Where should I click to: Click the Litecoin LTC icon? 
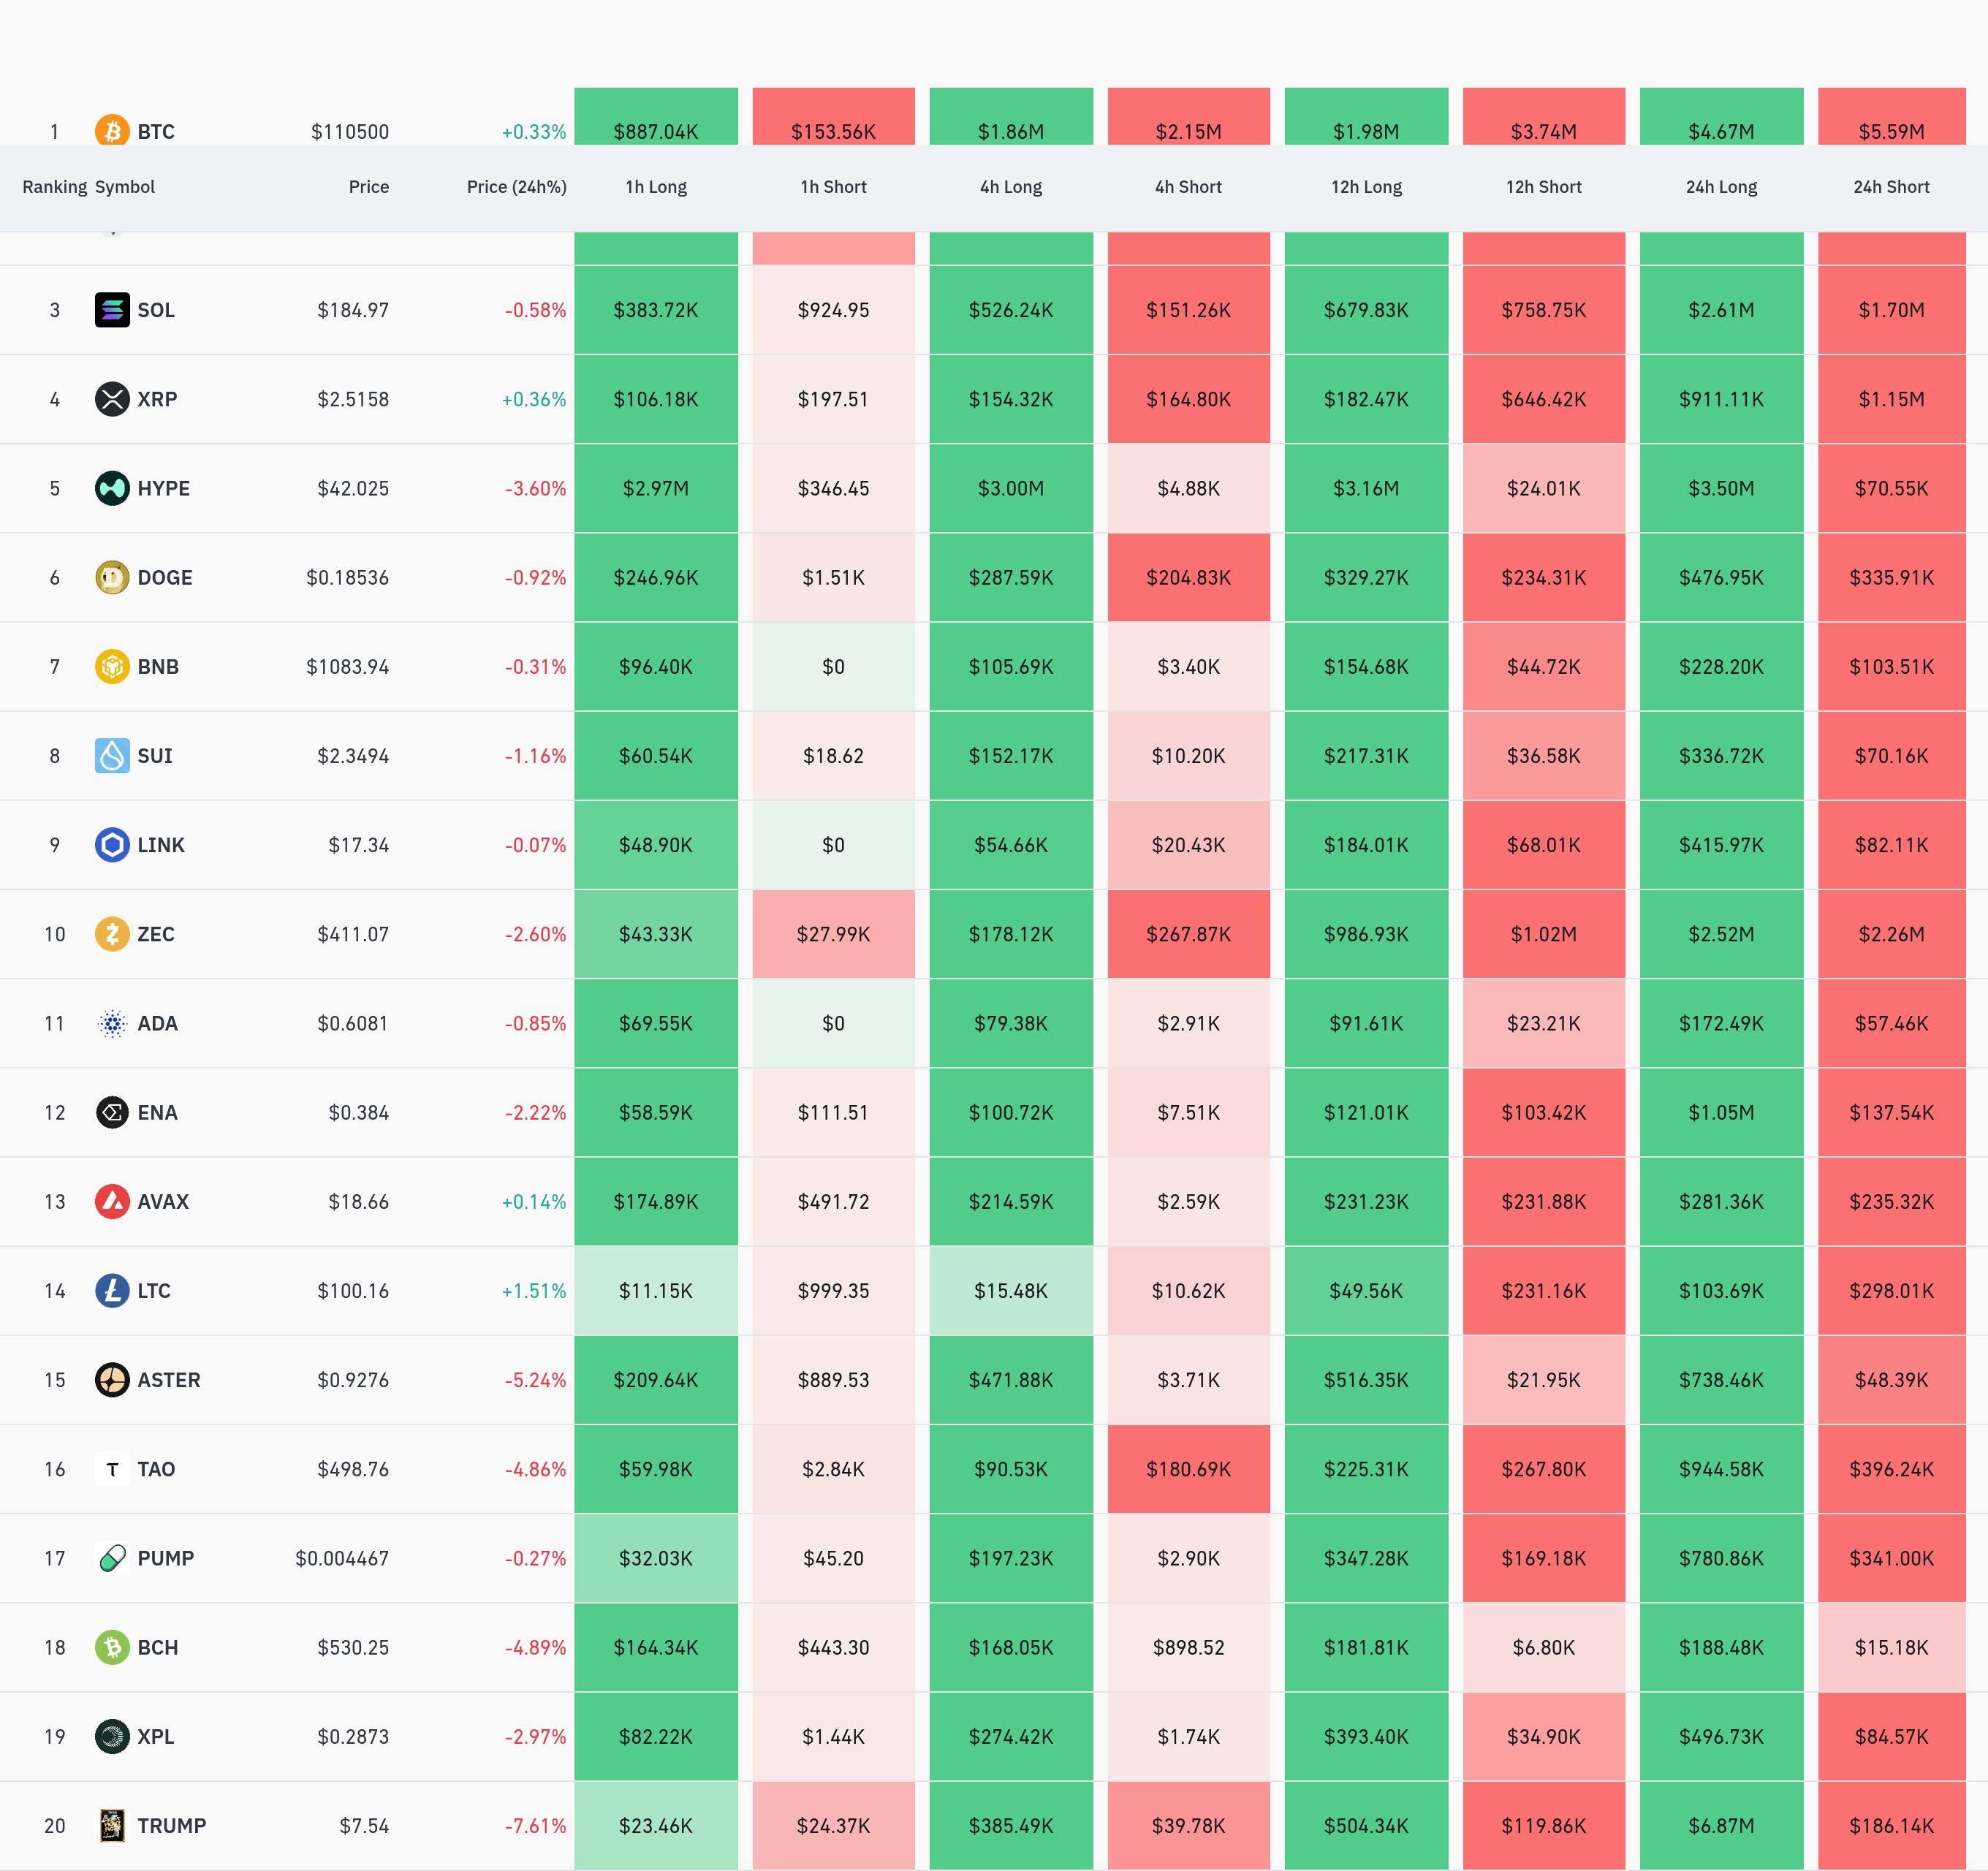click(112, 1291)
